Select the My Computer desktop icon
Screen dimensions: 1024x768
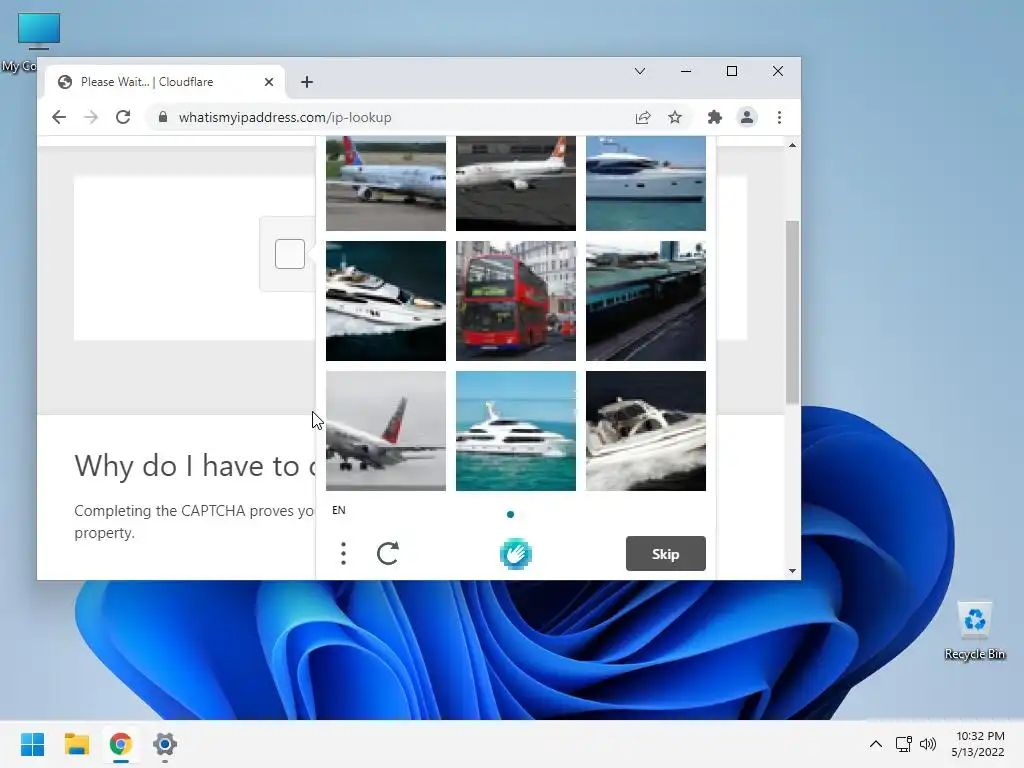(x=39, y=42)
